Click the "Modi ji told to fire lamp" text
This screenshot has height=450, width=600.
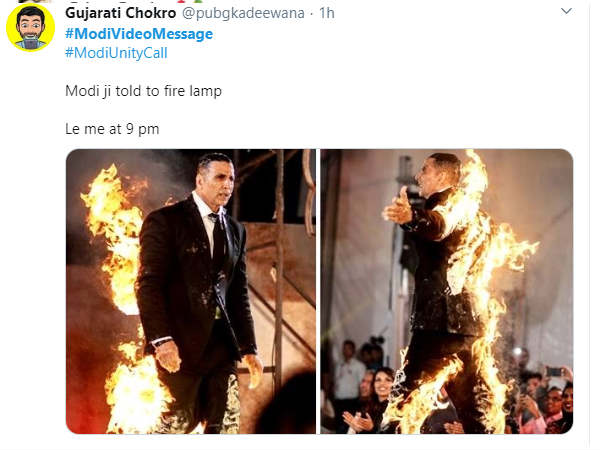[x=143, y=91]
